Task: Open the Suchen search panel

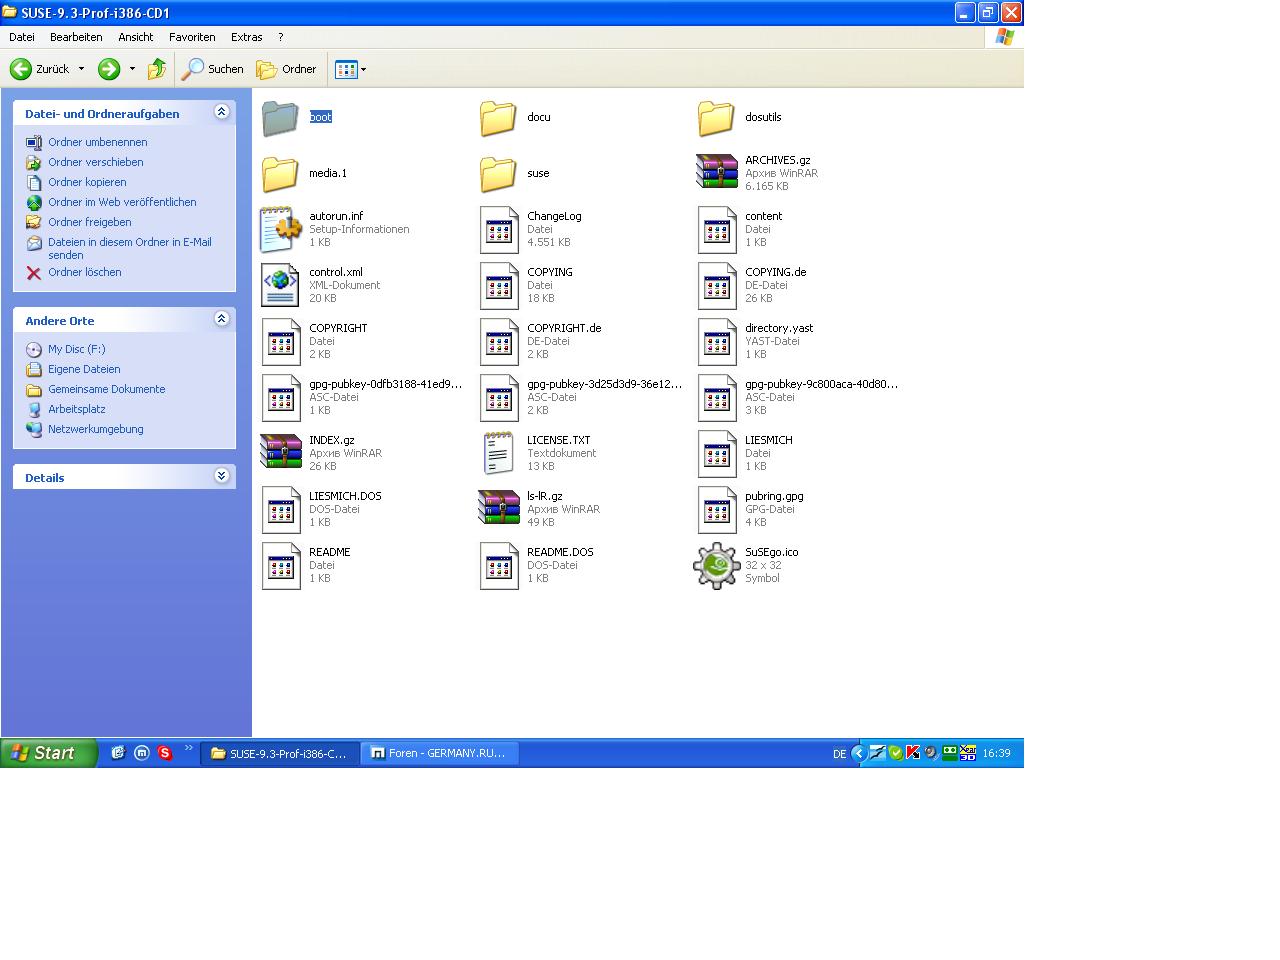Action: 213,69
